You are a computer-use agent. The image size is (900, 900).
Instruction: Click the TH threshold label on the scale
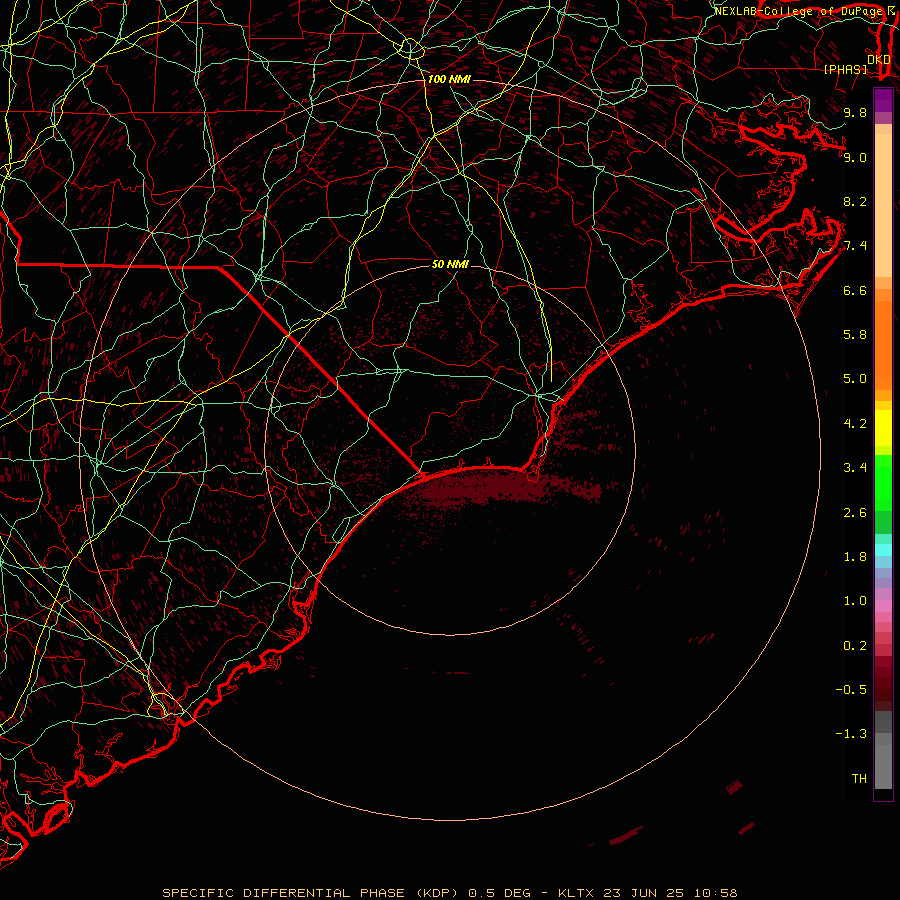[x=859, y=779]
